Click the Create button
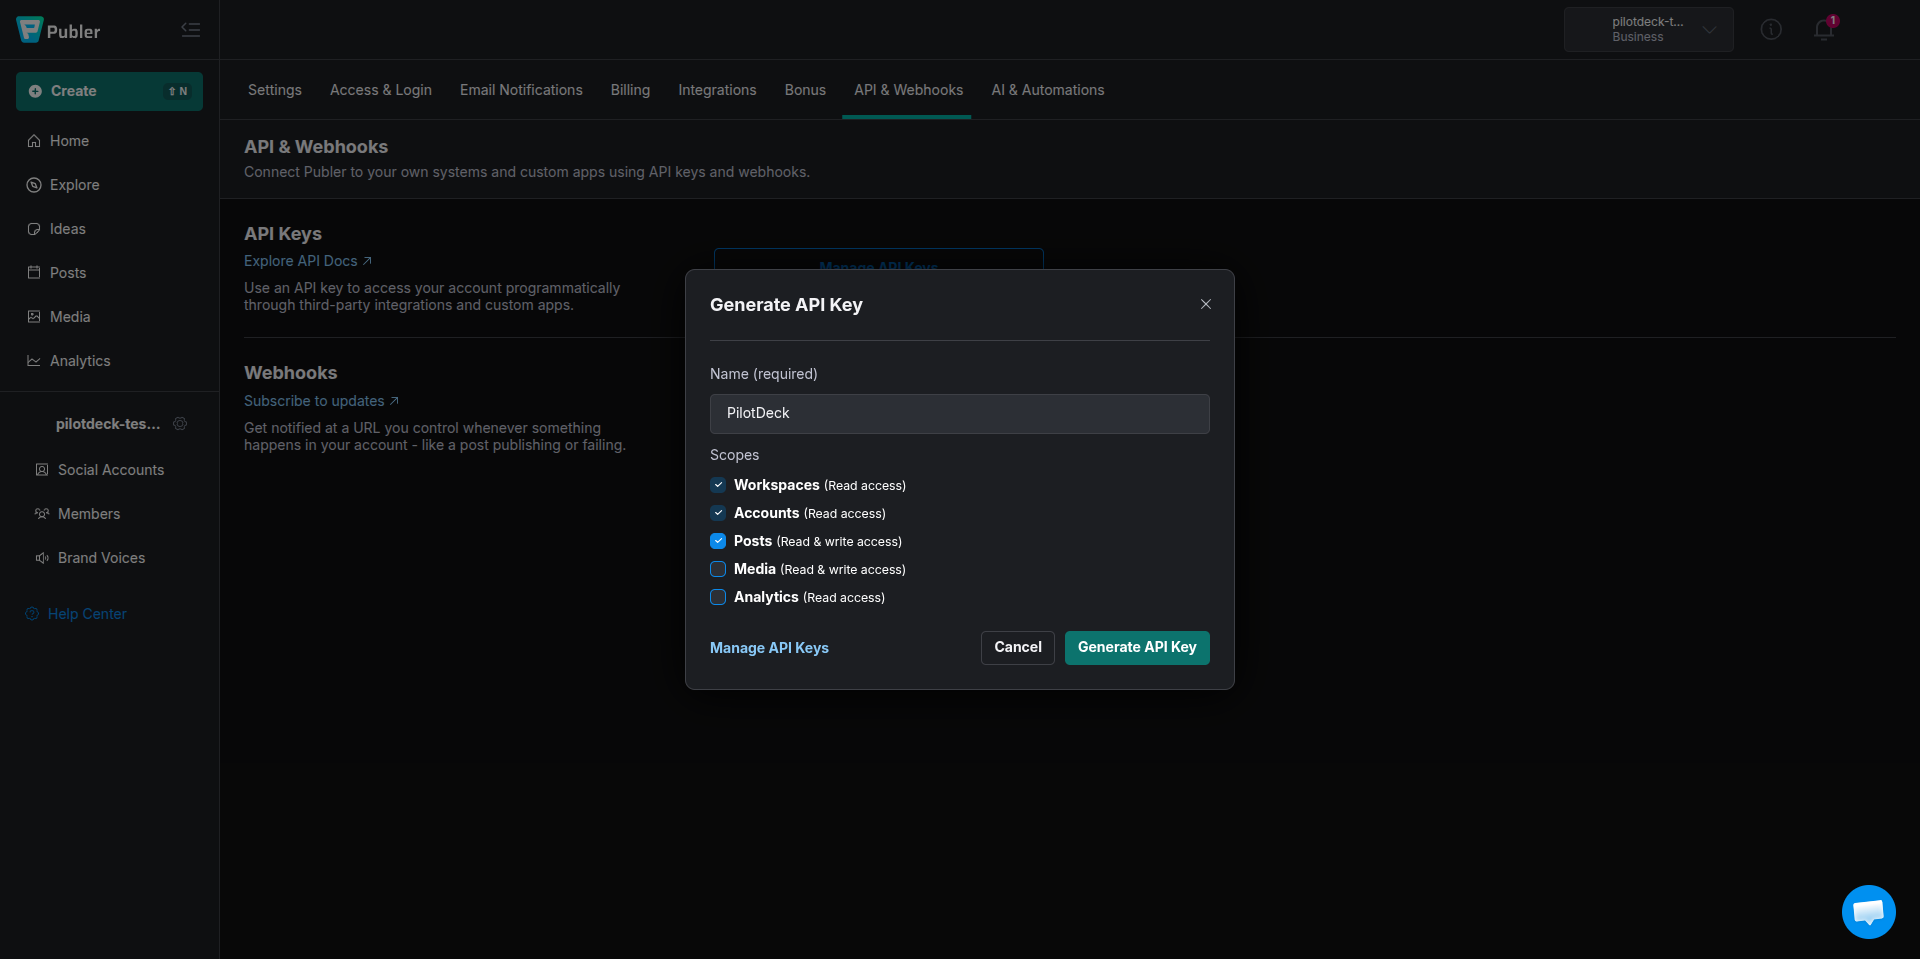1920x959 pixels. point(109,91)
